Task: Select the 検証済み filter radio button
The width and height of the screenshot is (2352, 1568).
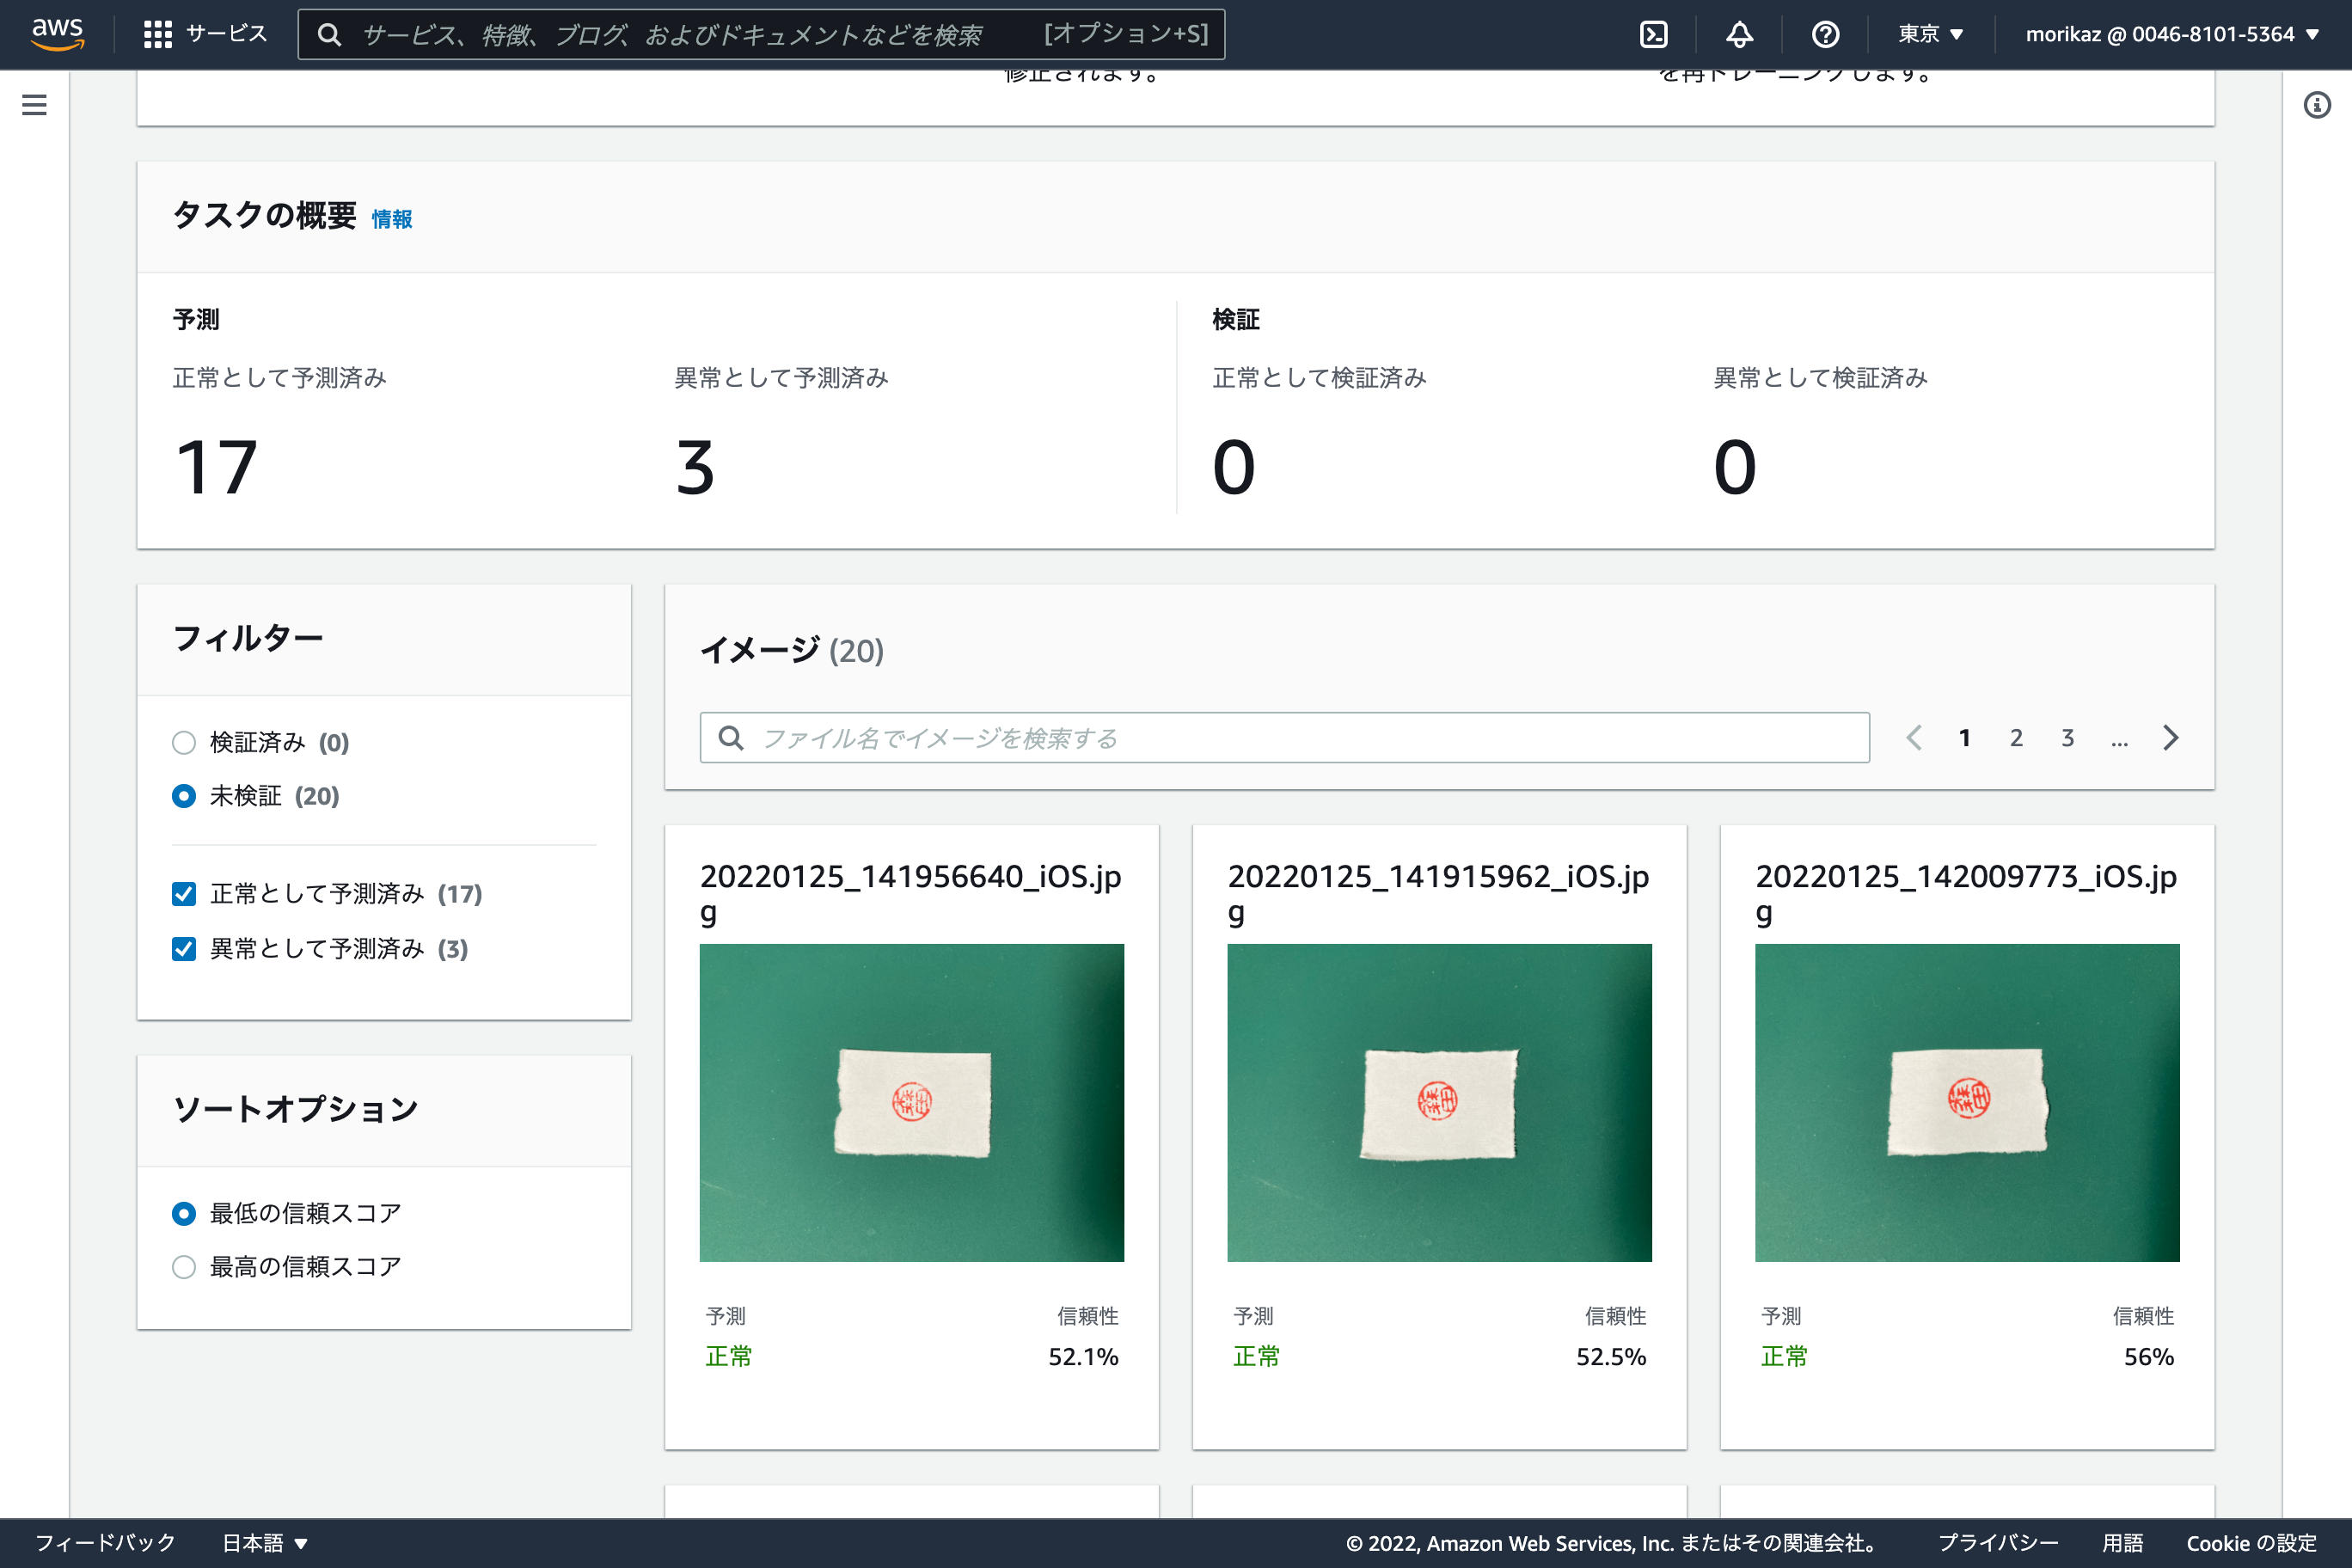Action: point(184,742)
